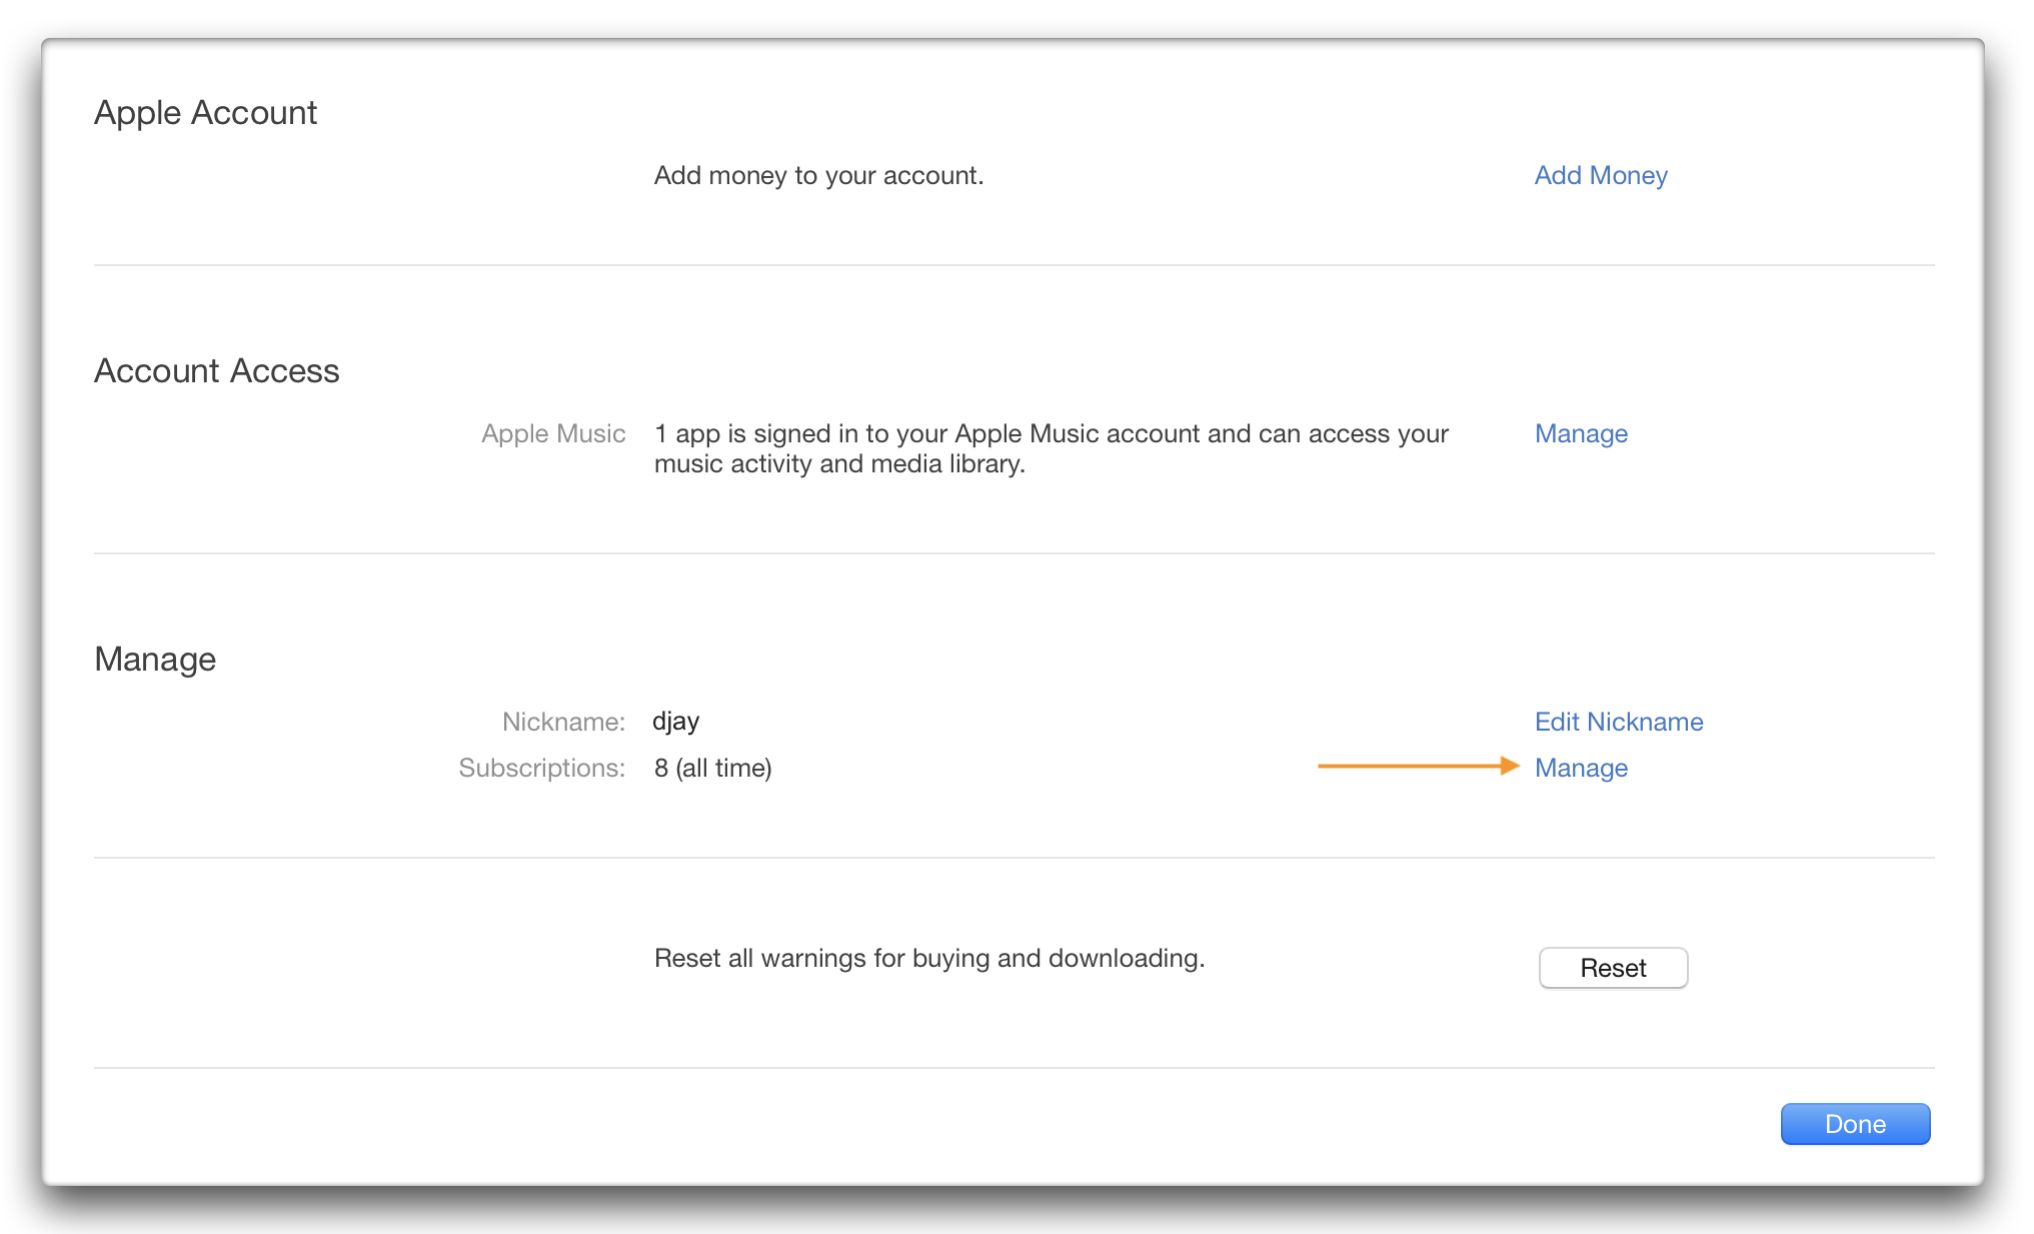Screen dimensions: 2034x1234
Task: Click the Apple Music label
Action: [x=553, y=433]
